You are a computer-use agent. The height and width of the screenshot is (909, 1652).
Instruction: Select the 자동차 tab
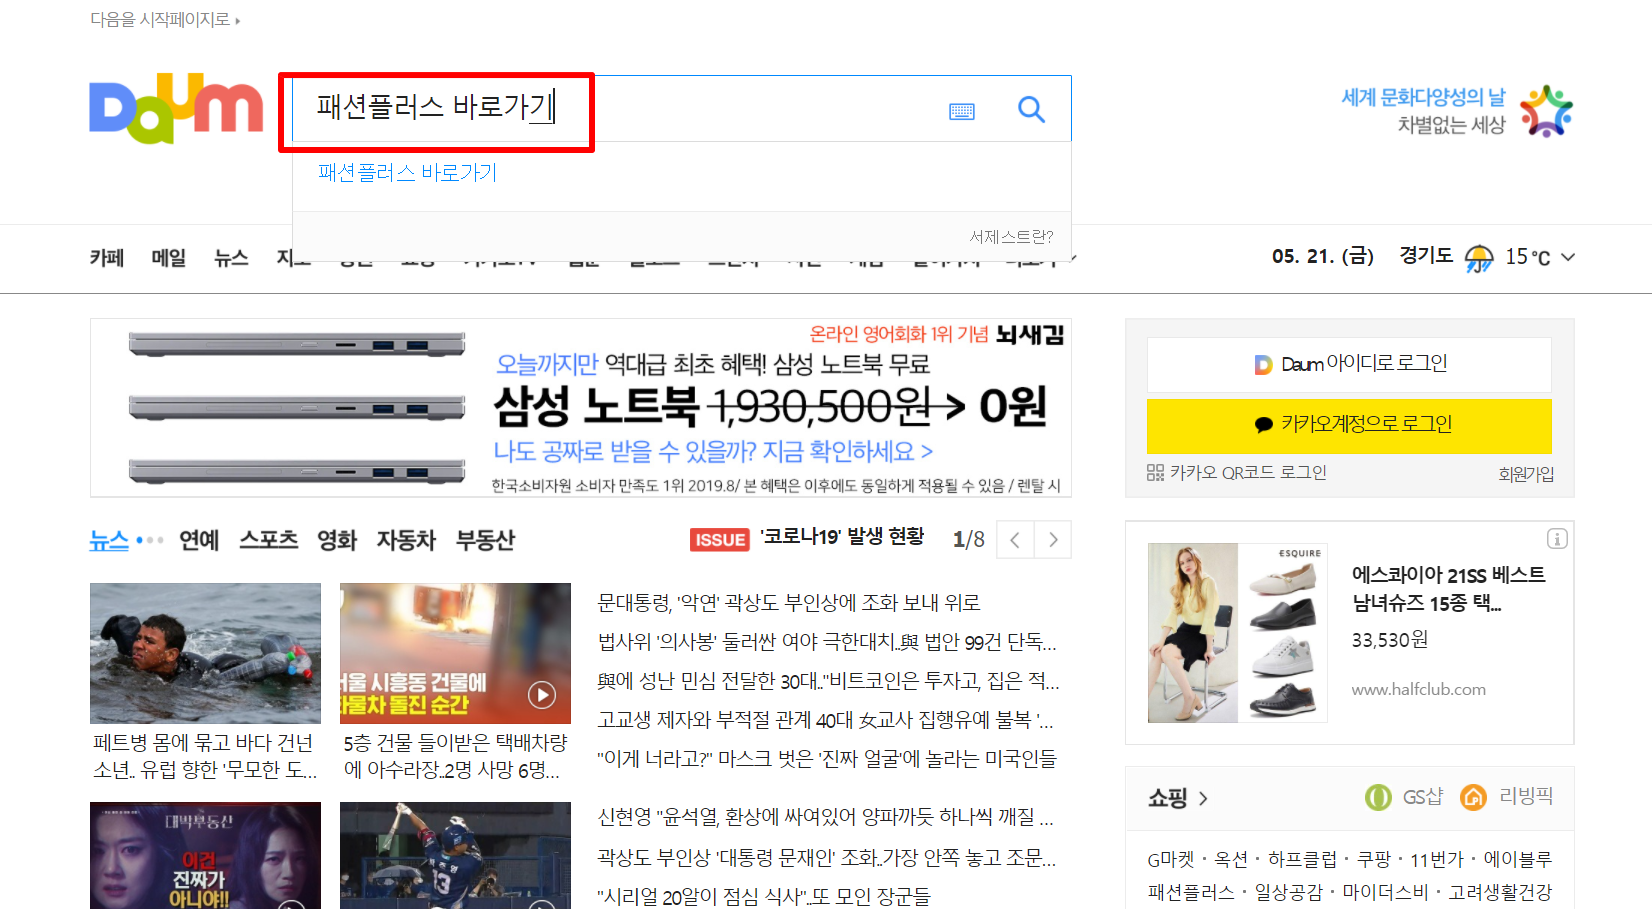tap(406, 540)
